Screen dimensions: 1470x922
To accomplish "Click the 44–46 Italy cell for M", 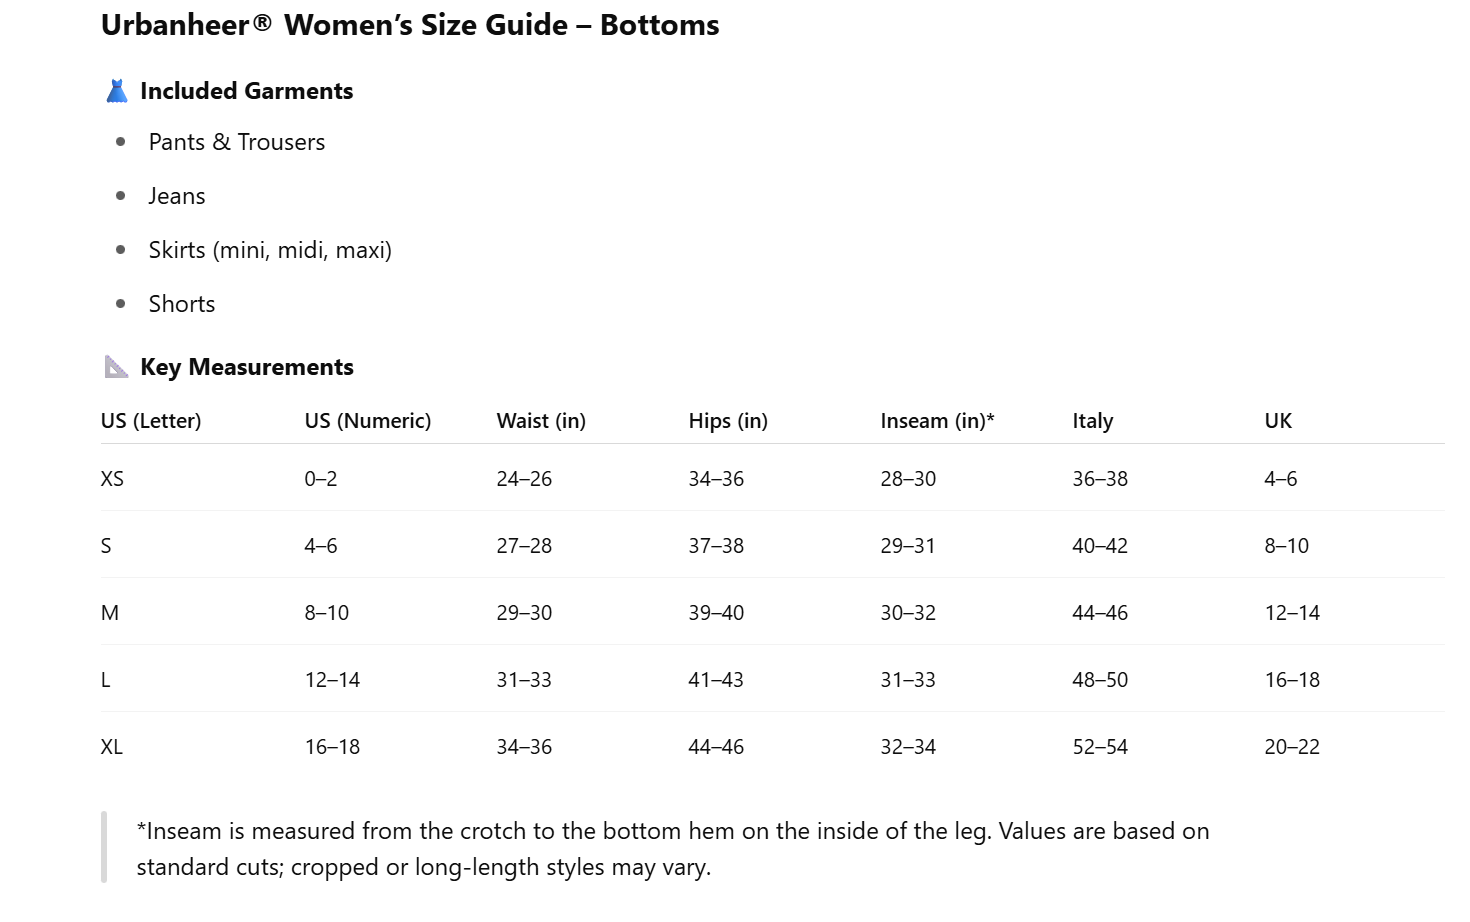I will coord(1100,613).
